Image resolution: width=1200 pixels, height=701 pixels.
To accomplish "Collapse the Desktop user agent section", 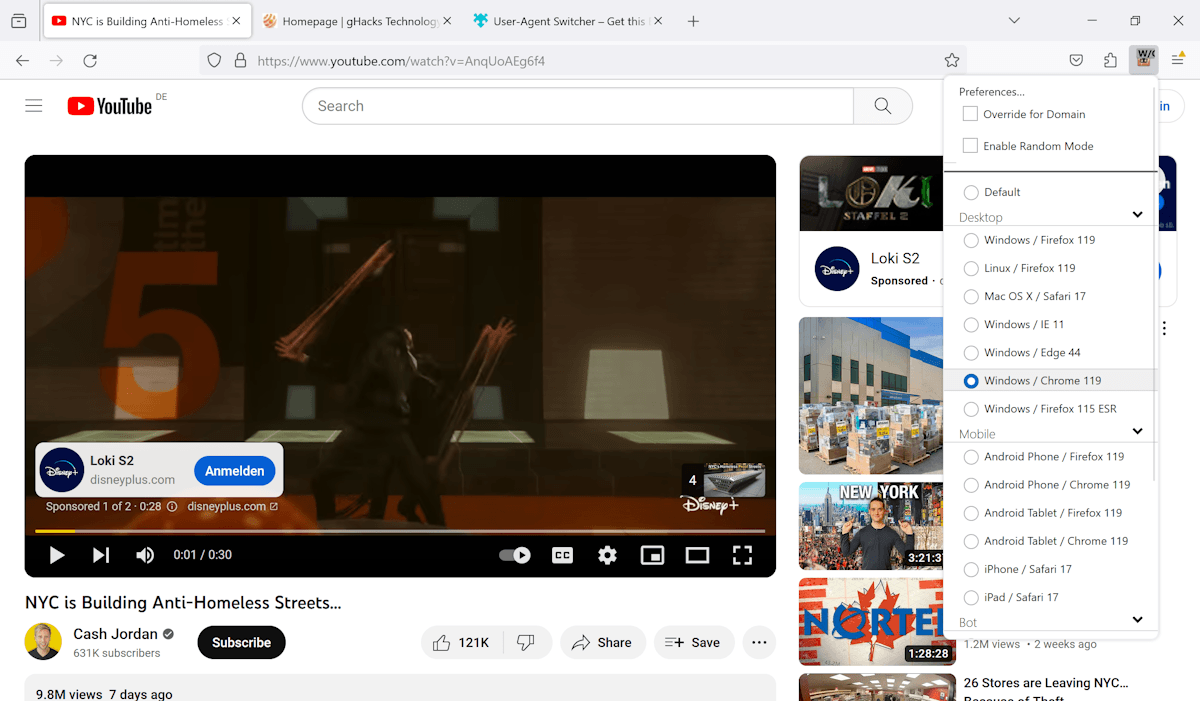I will (1137, 215).
